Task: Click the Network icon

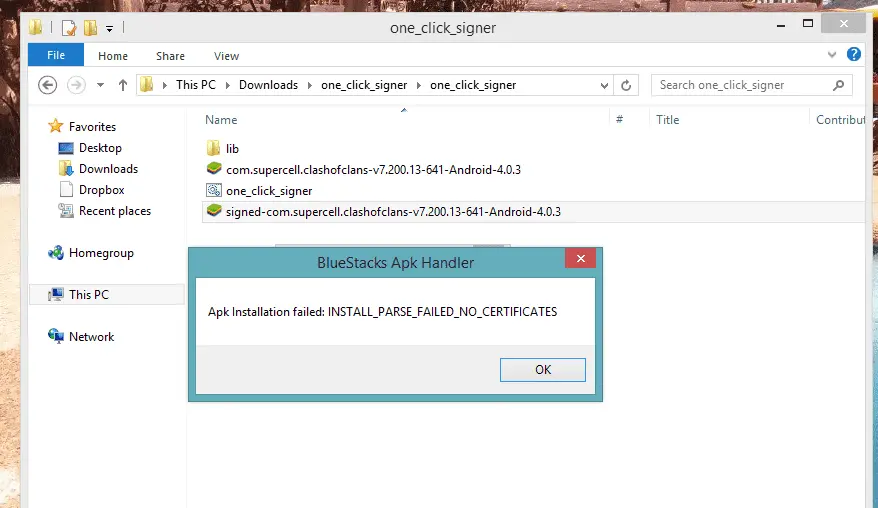Action: click(x=56, y=336)
